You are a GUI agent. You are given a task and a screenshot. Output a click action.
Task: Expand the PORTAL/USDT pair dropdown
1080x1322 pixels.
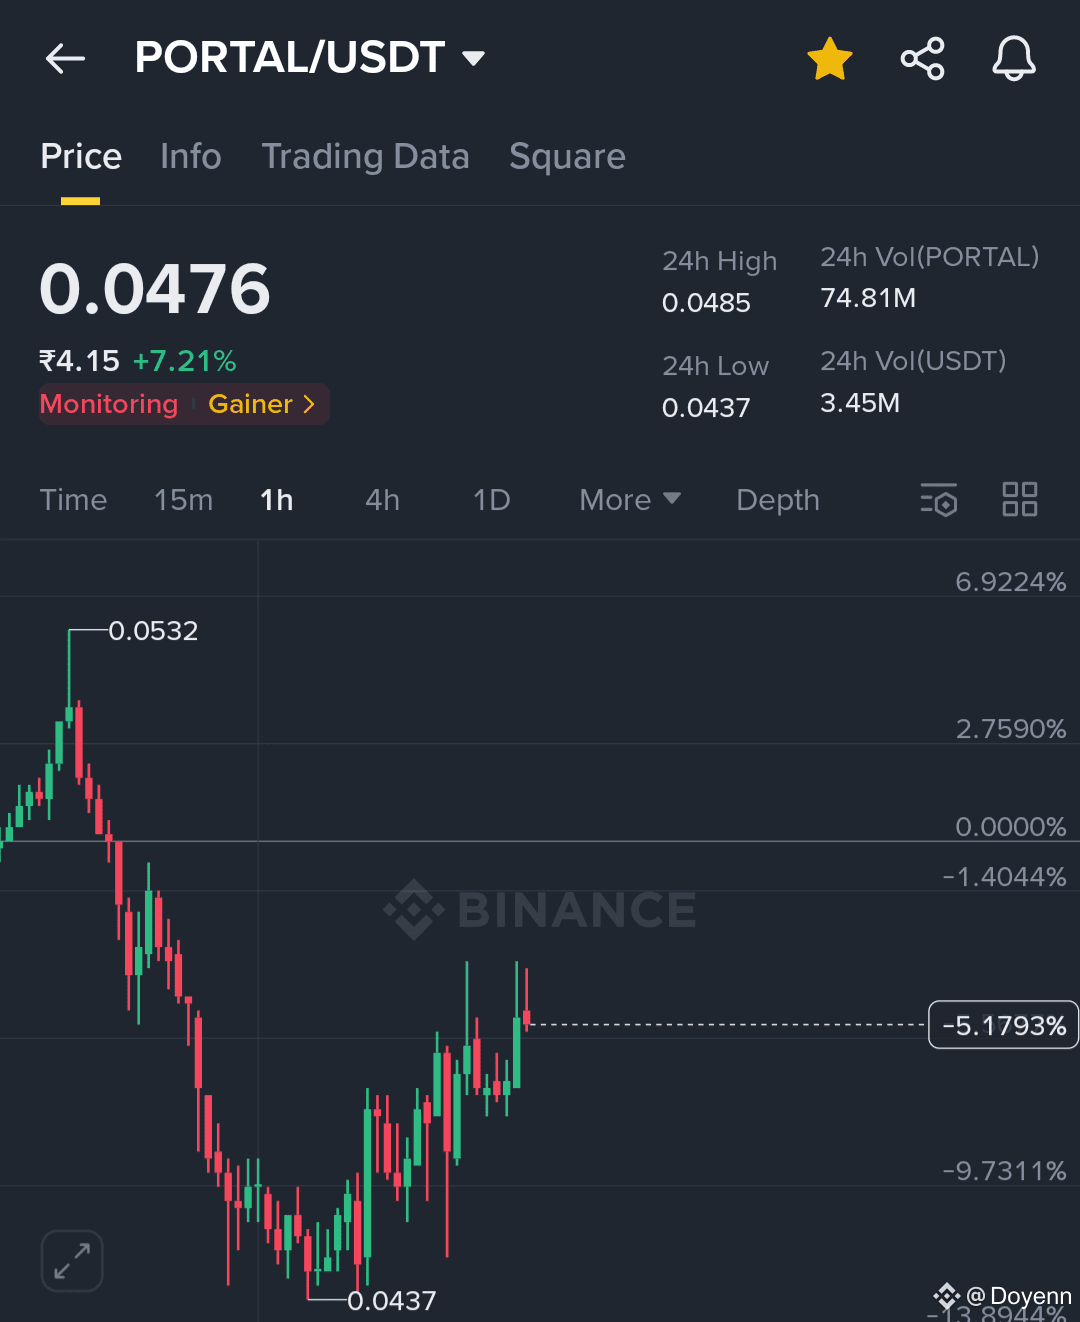[474, 59]
